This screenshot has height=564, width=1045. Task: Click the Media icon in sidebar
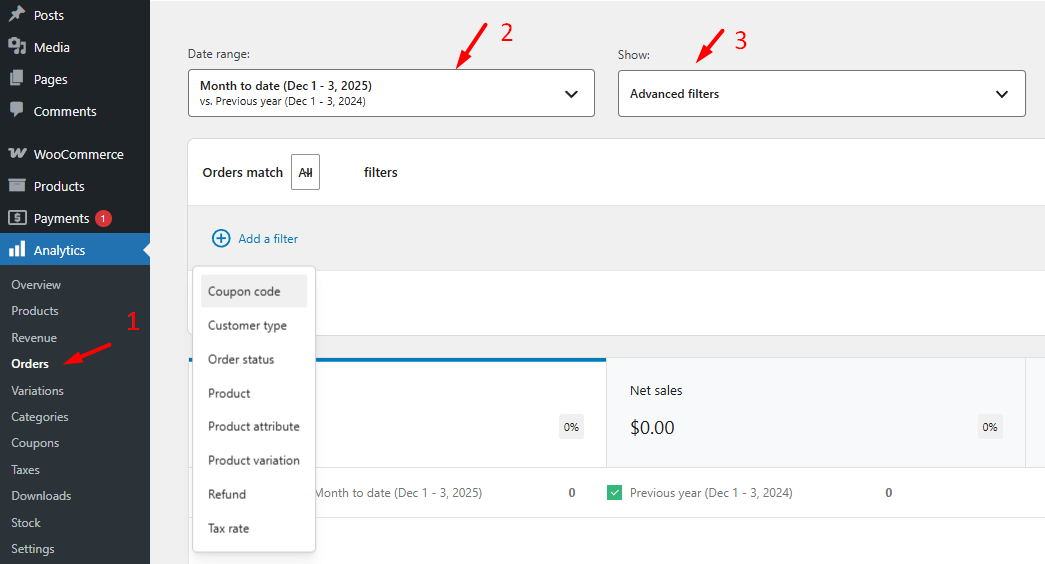pos(17,47)
